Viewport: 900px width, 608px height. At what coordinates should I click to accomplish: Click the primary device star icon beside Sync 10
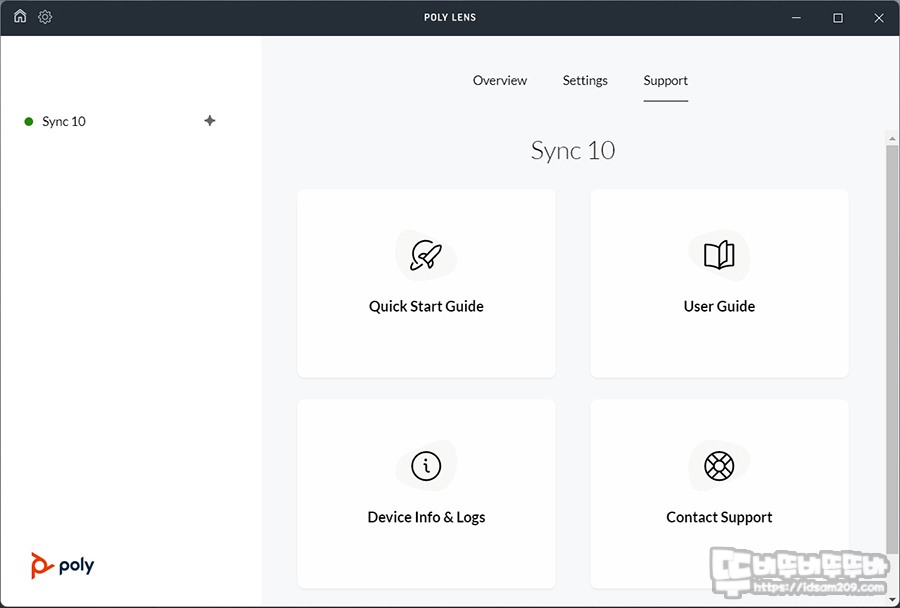pos(210,121)
